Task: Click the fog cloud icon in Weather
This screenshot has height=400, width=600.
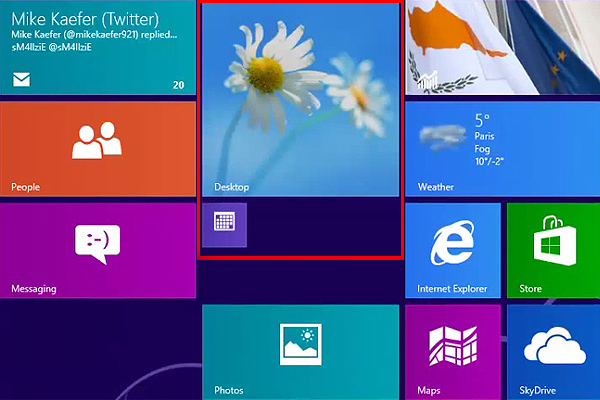Action: 440,134
